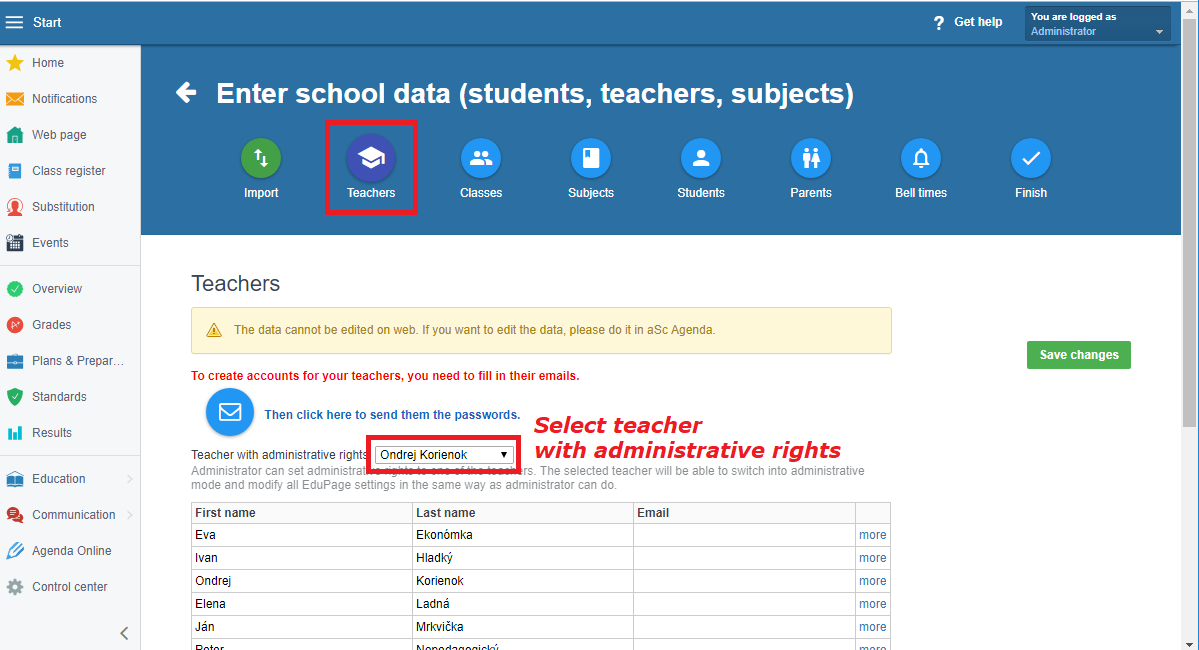The height and width of the screenshot is (650, 1199).
Task: Click the Results bar chart icon
Action: pos(15,432)
